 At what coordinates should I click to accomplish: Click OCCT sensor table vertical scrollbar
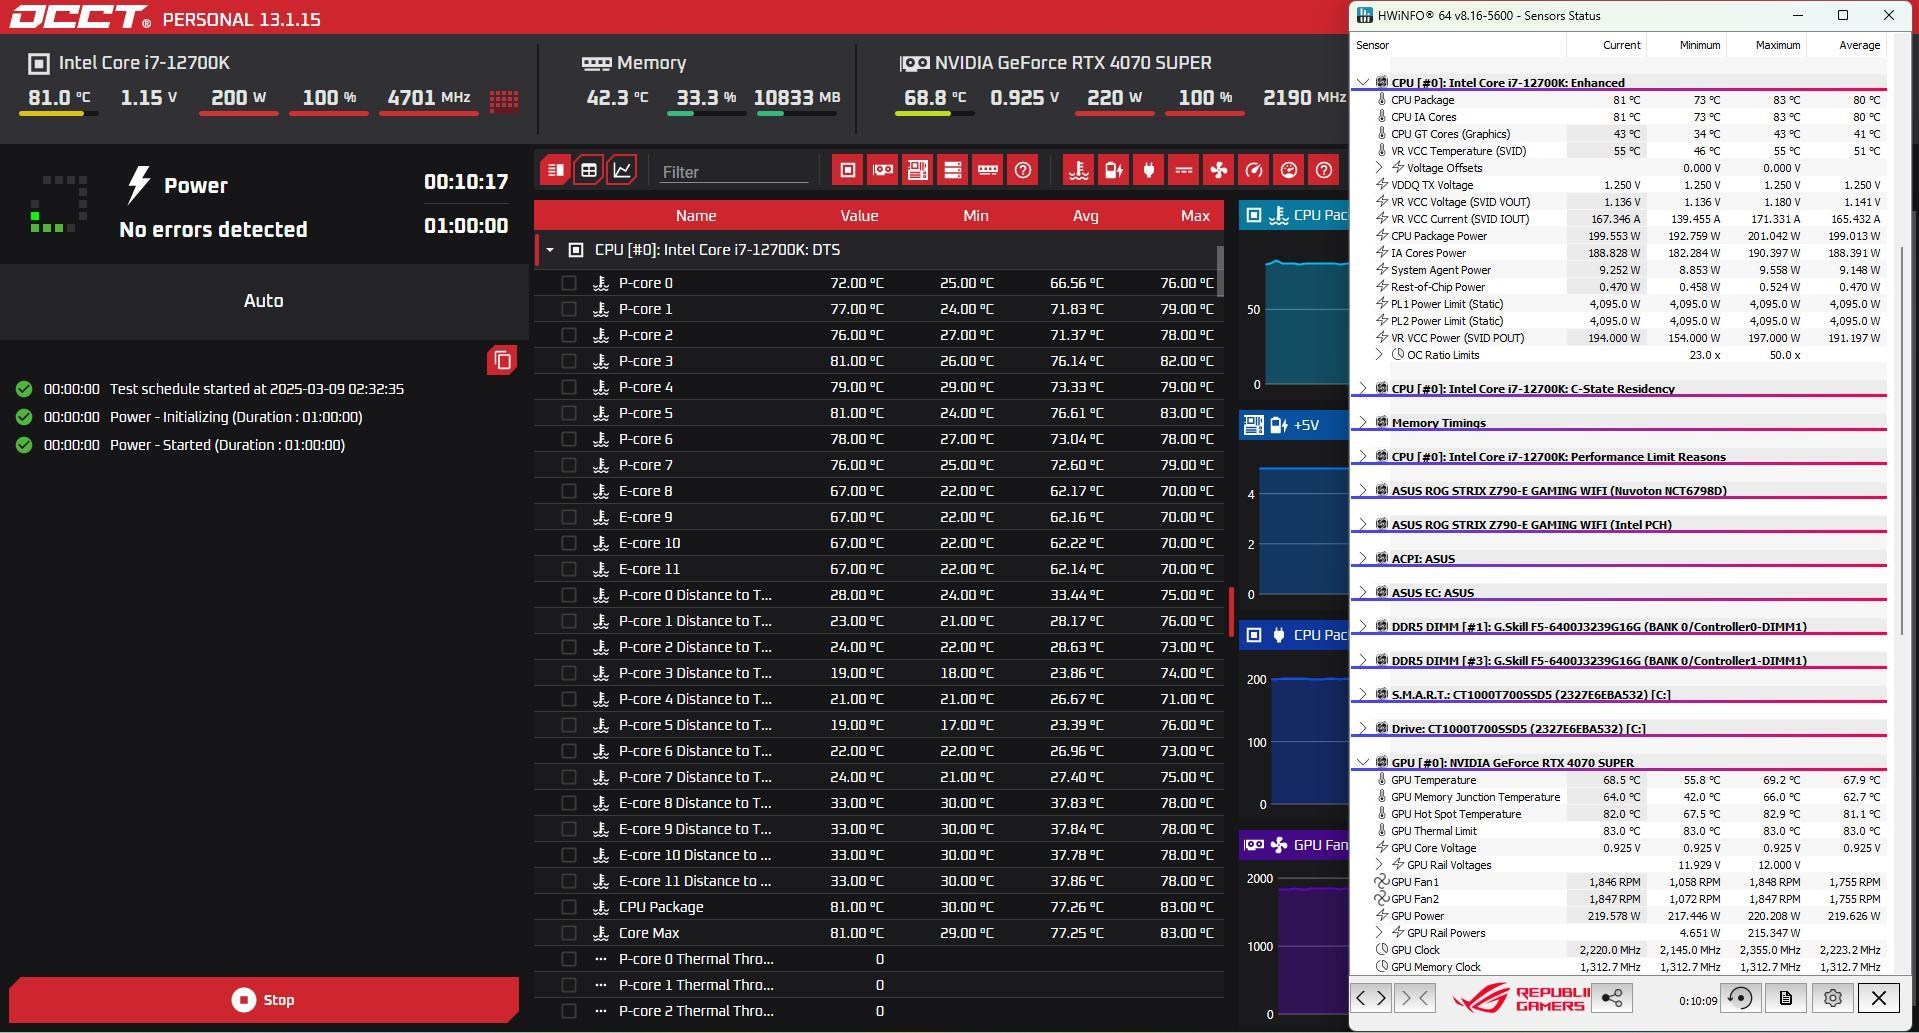coord(1220,271)
